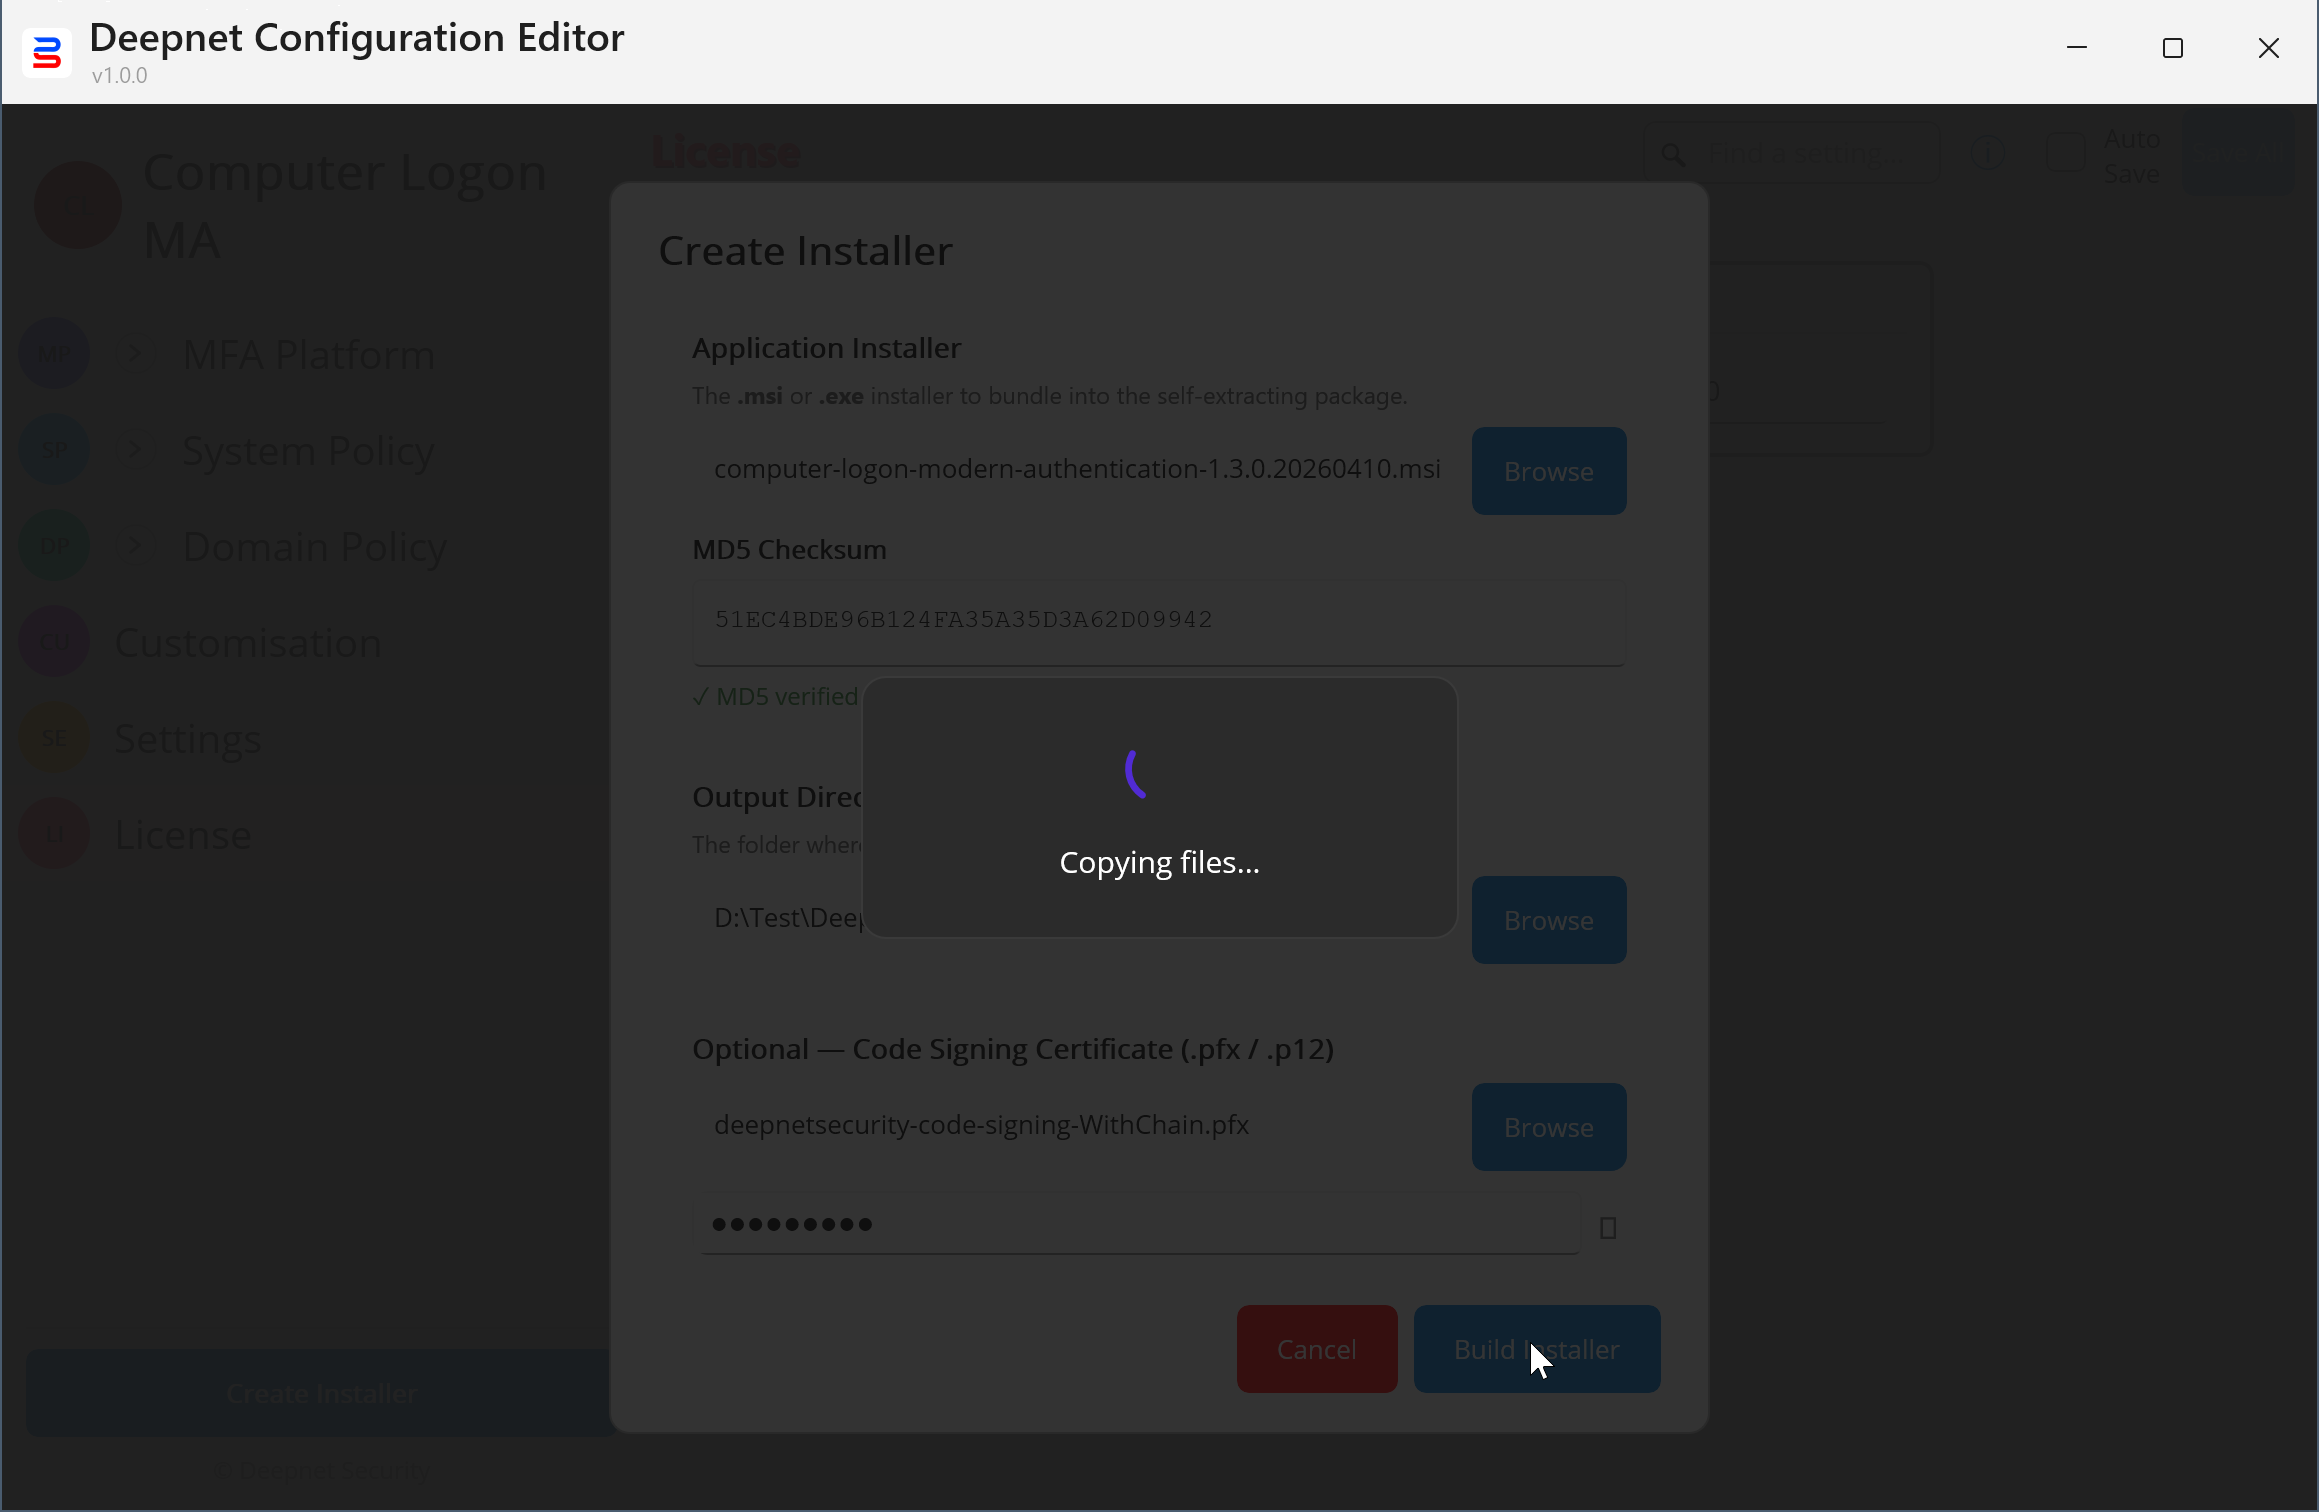Open the License menu item

pyautogui.click(x=183, y=834)
